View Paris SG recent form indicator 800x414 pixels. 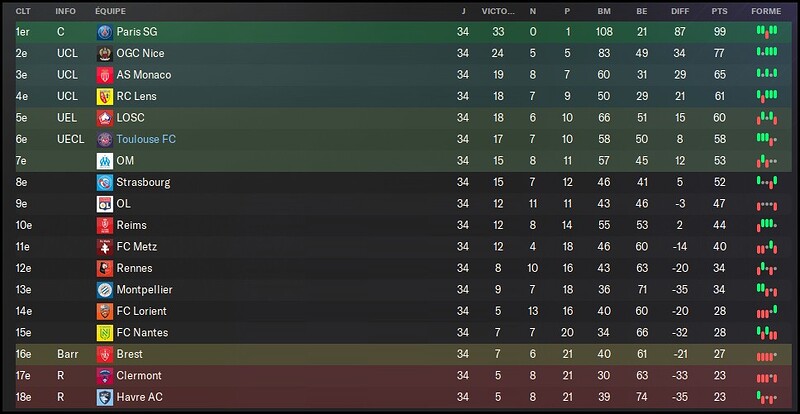pyautogui.click(x=767, y=32)
